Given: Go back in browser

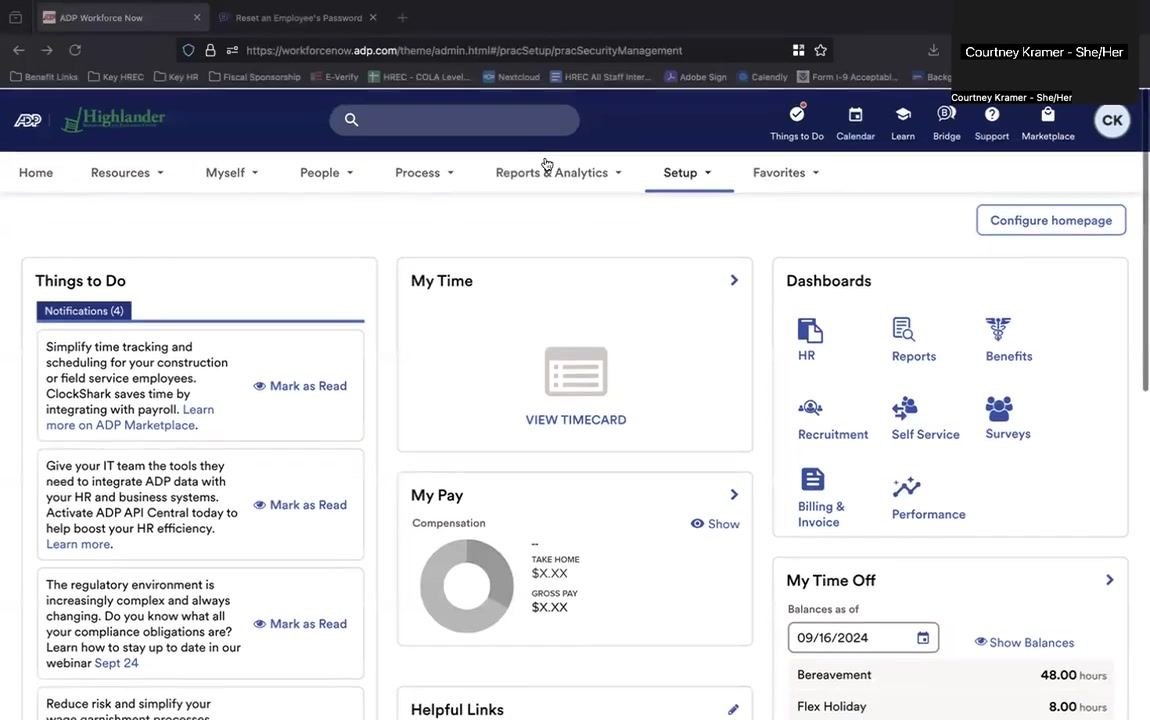Looking at the screenshot, I should pos(19,50).
